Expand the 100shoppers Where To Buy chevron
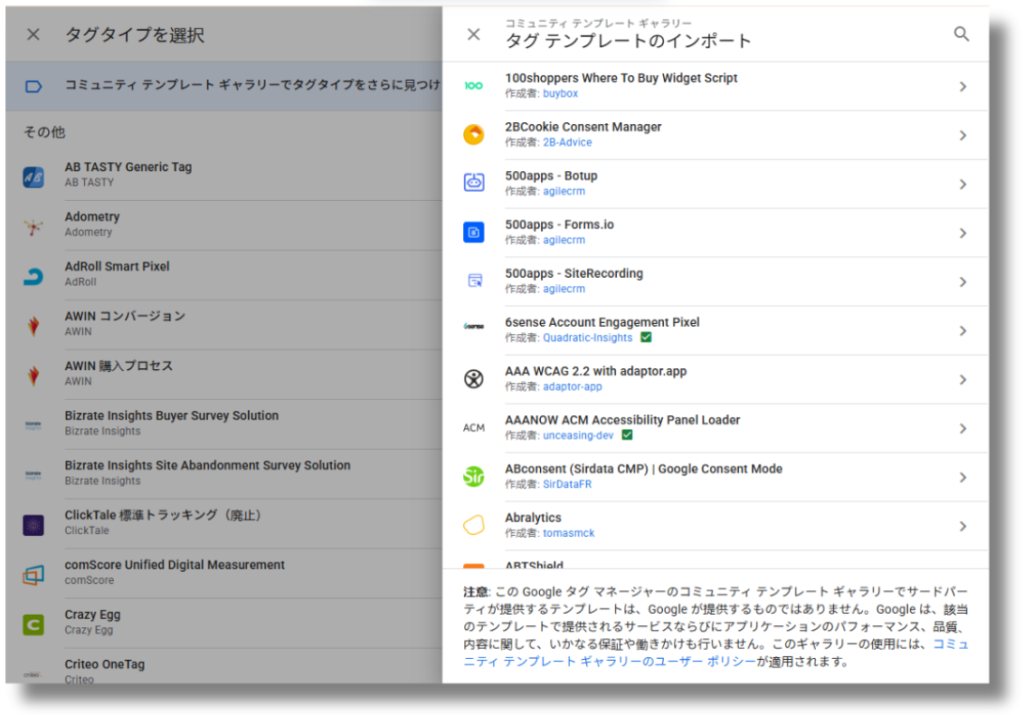The image size is (1024, 715). pyautogui.click(x=962, y=86)
